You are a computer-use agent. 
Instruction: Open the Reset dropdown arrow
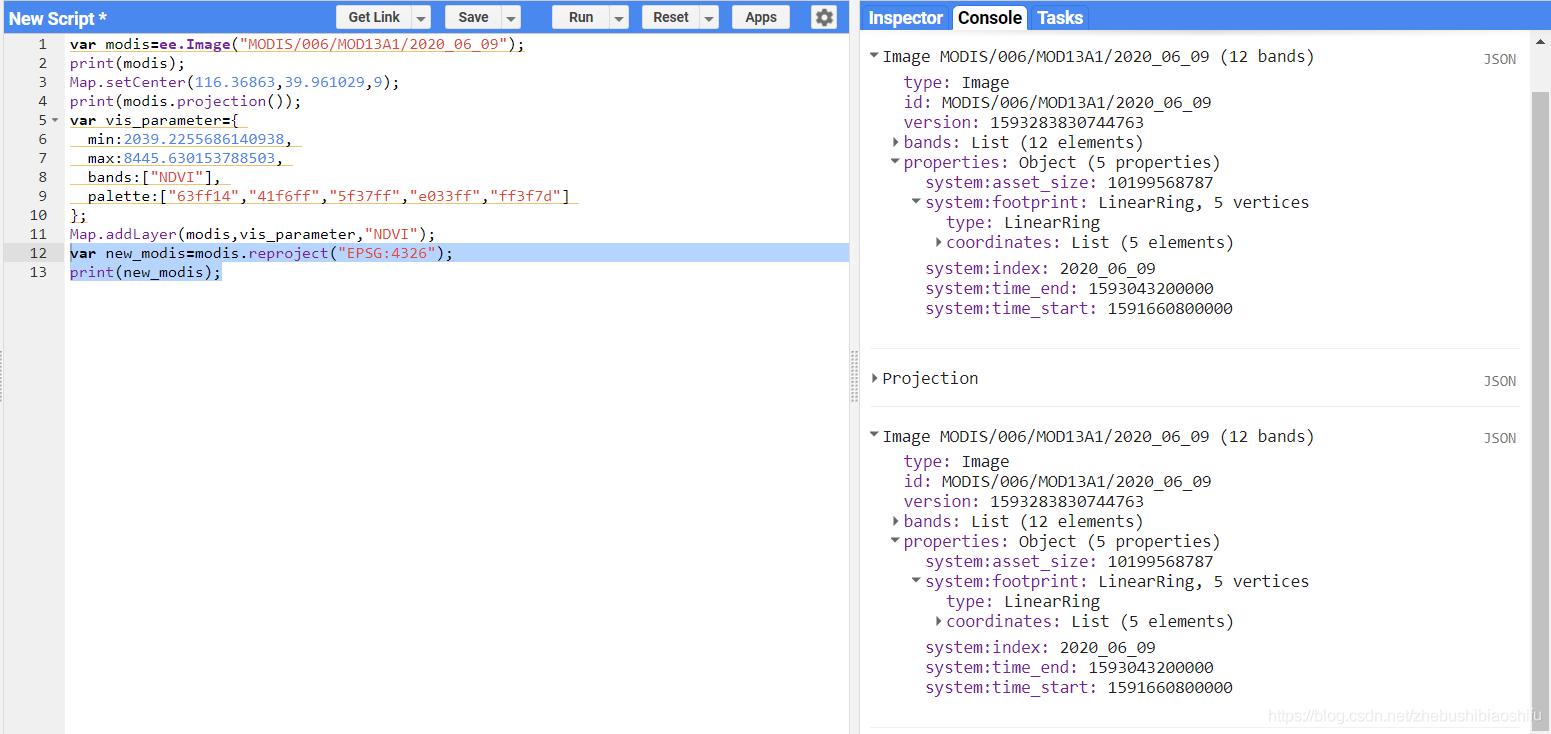709,18
